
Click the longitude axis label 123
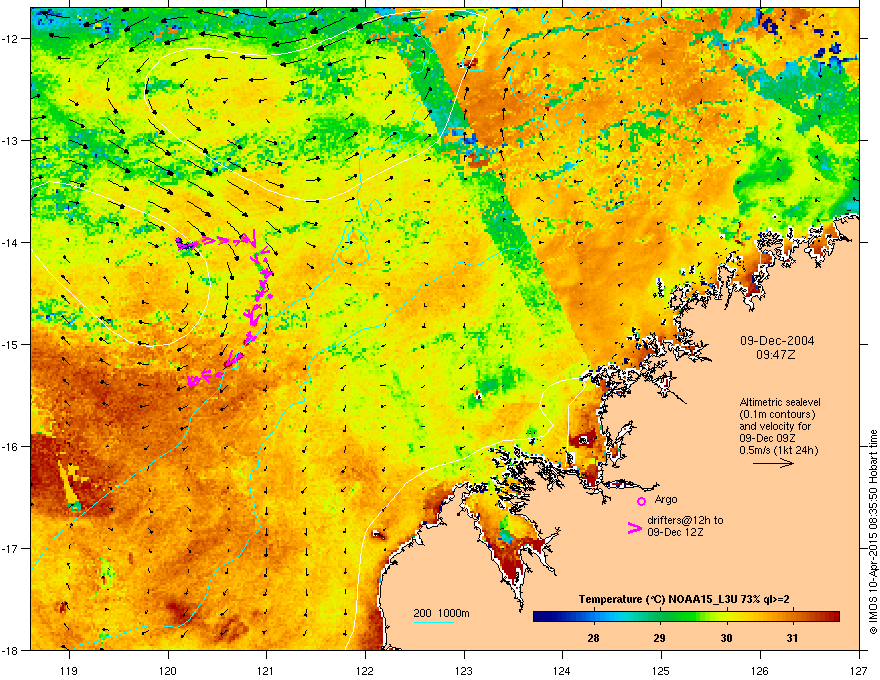coord(464,670)
